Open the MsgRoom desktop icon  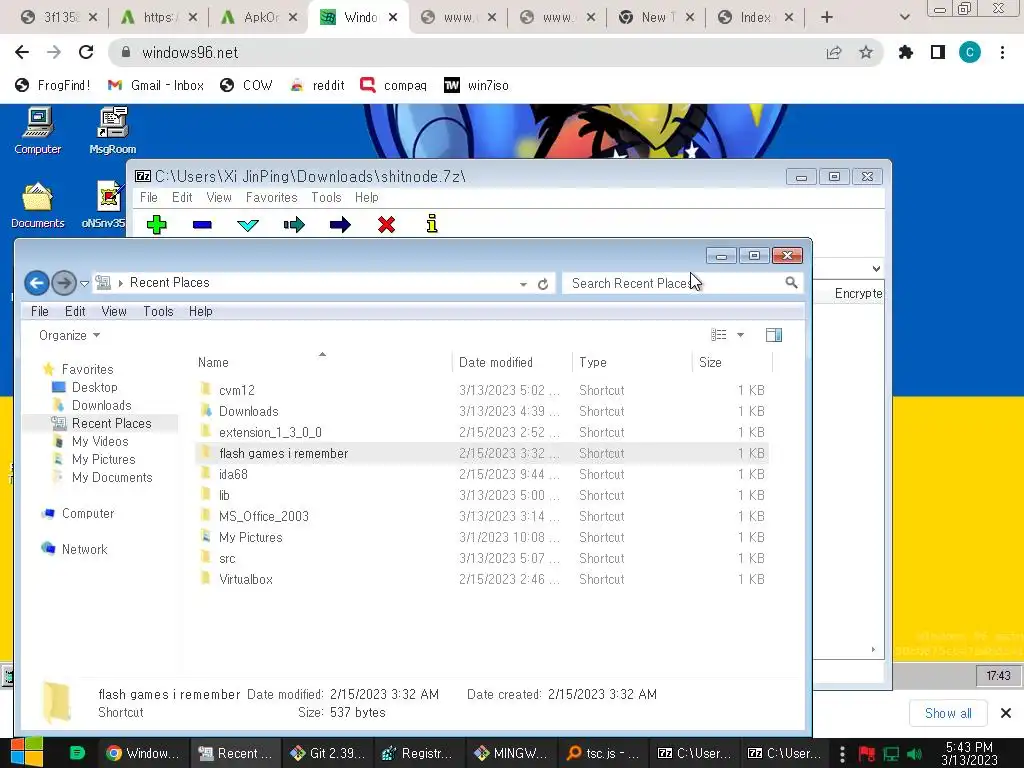pos(112,131)
